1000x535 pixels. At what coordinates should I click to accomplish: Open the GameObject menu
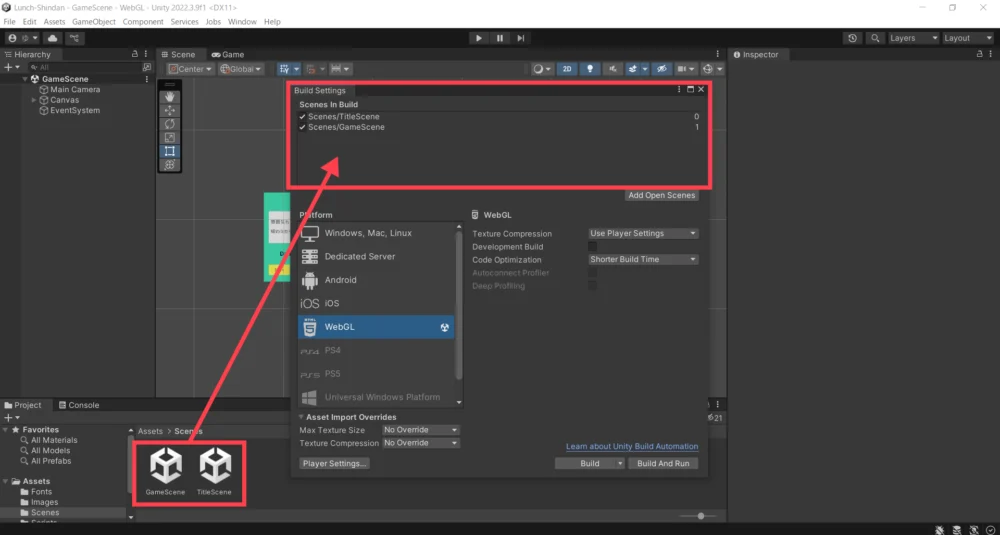(x=94, y=22)
